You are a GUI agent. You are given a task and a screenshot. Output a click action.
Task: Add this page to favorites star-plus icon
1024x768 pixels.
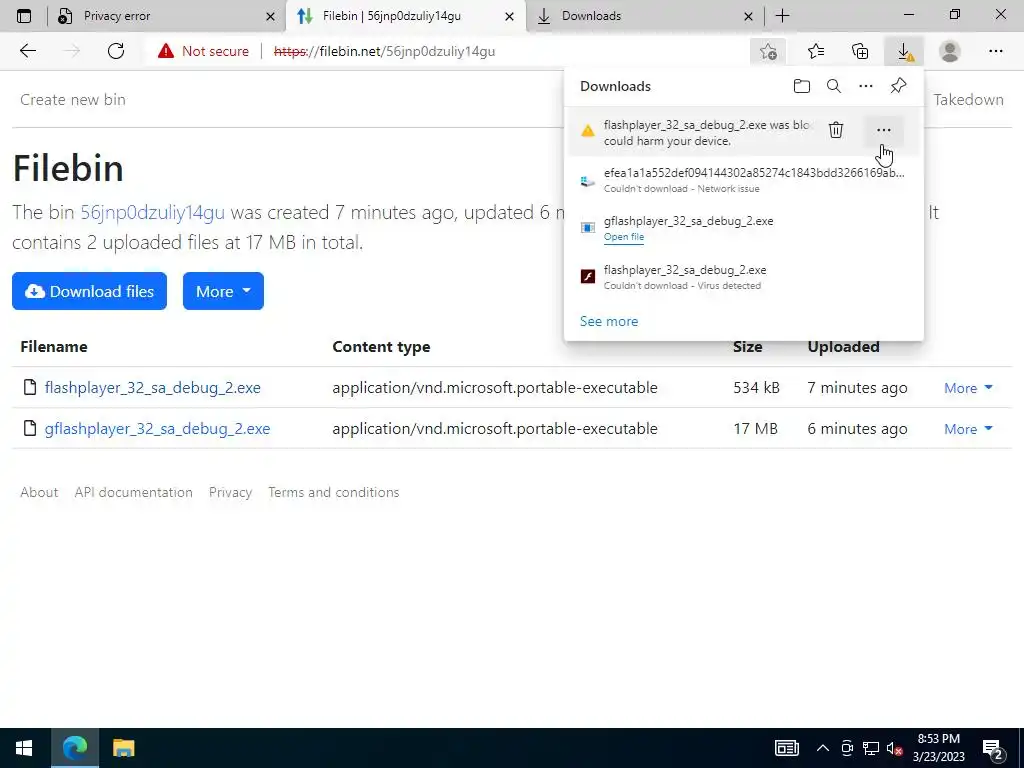tap(768, 51)
